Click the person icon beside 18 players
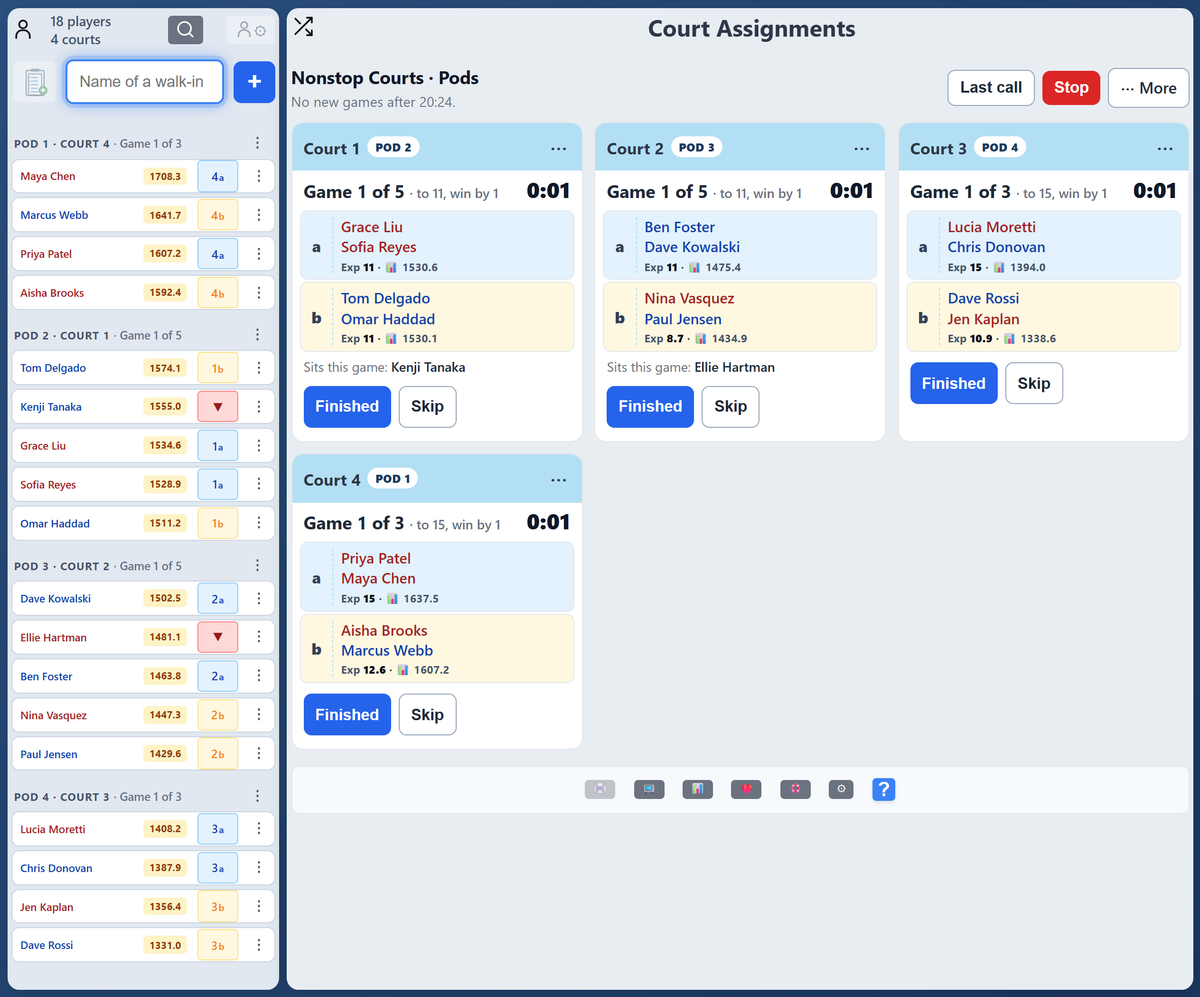 click(x=24, y=30)
